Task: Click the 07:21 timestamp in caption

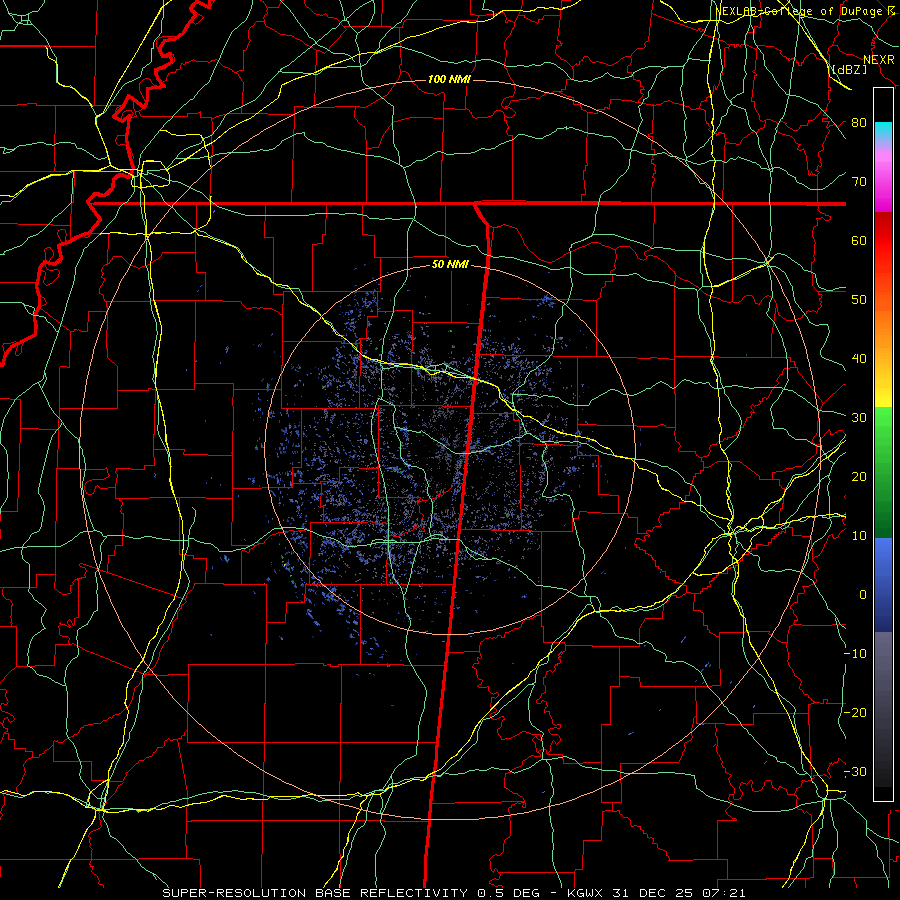Action: tap(724, 893)
